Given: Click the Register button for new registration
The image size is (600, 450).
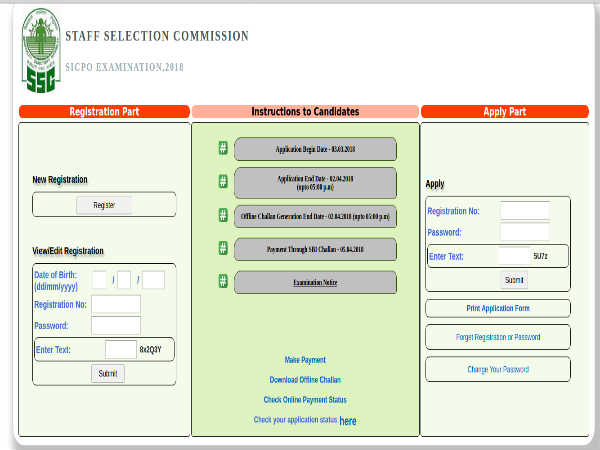Looking at the screenshot, I should click(x=104, y=205).
